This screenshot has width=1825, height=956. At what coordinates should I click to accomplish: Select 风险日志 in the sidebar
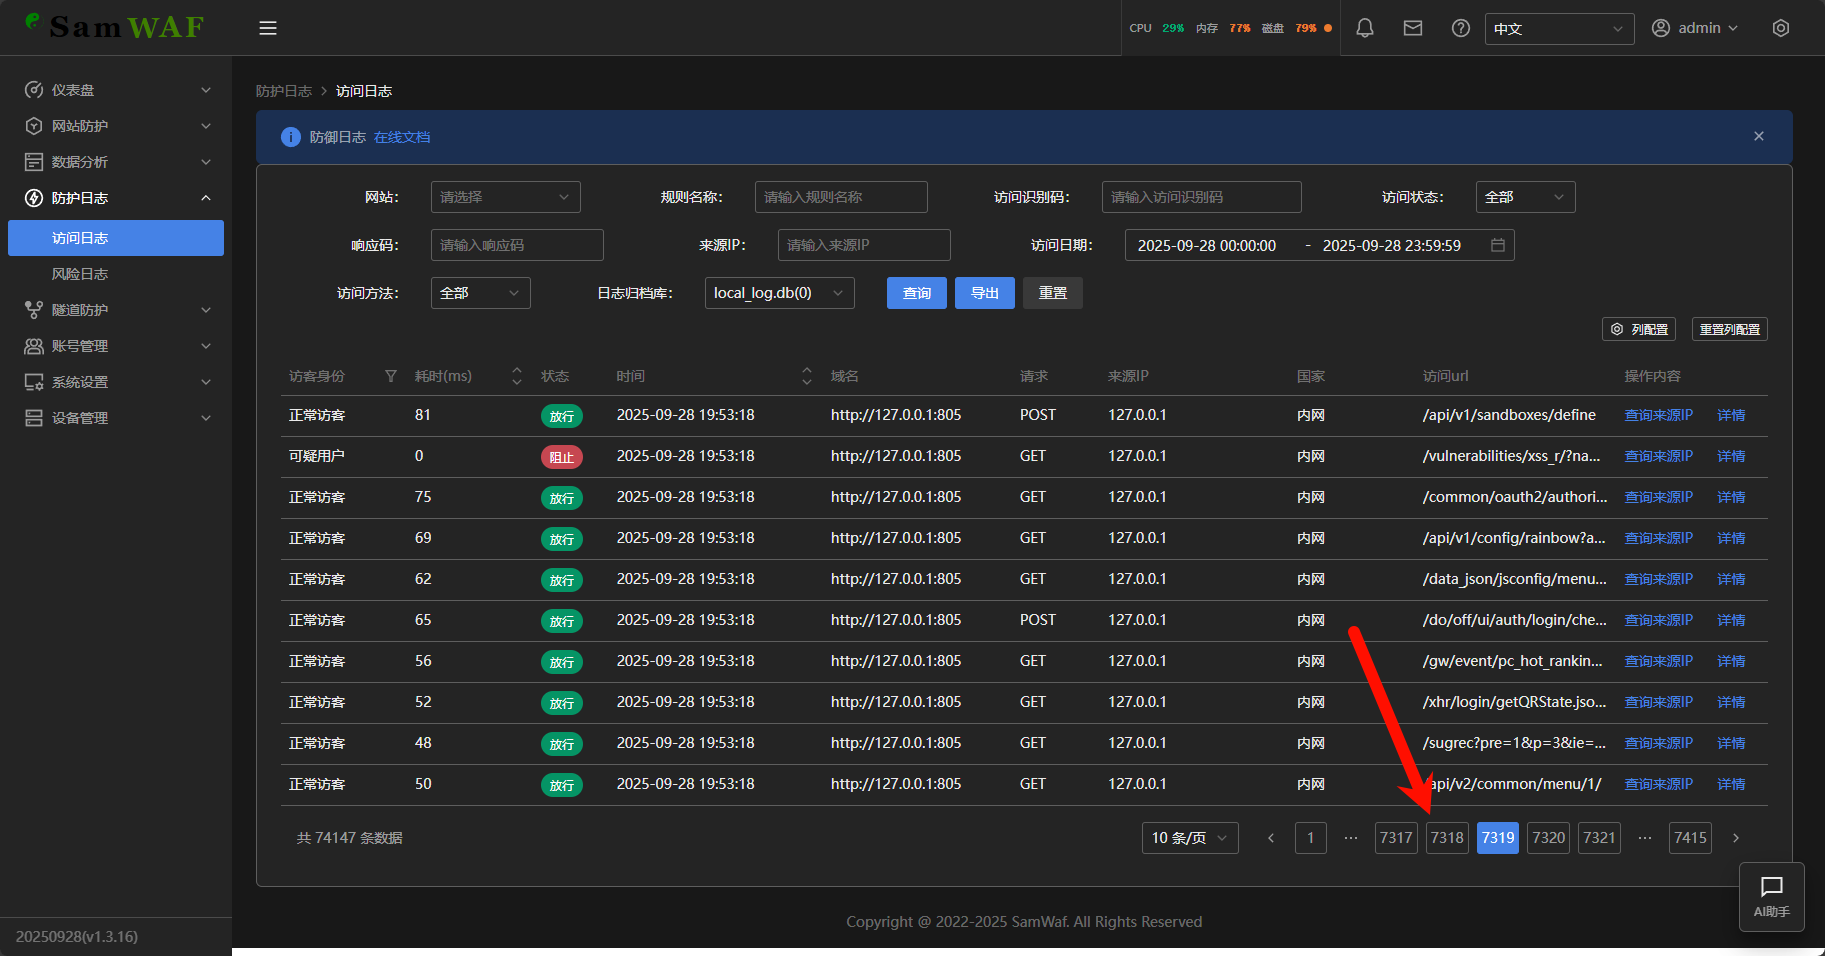(x=80, y=274)
